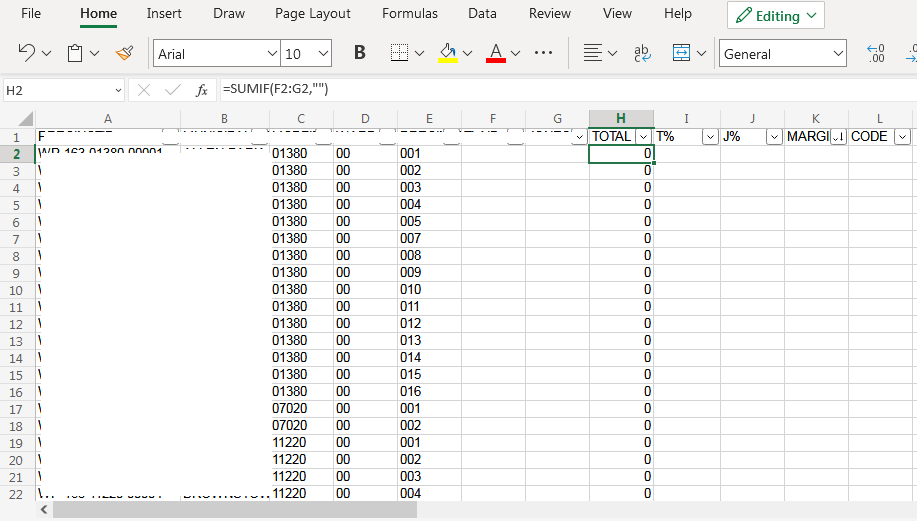Screen dimensions: 917x521
Task: Switch to the View tab
Action: pyautogui.click(x=618, y=13)
